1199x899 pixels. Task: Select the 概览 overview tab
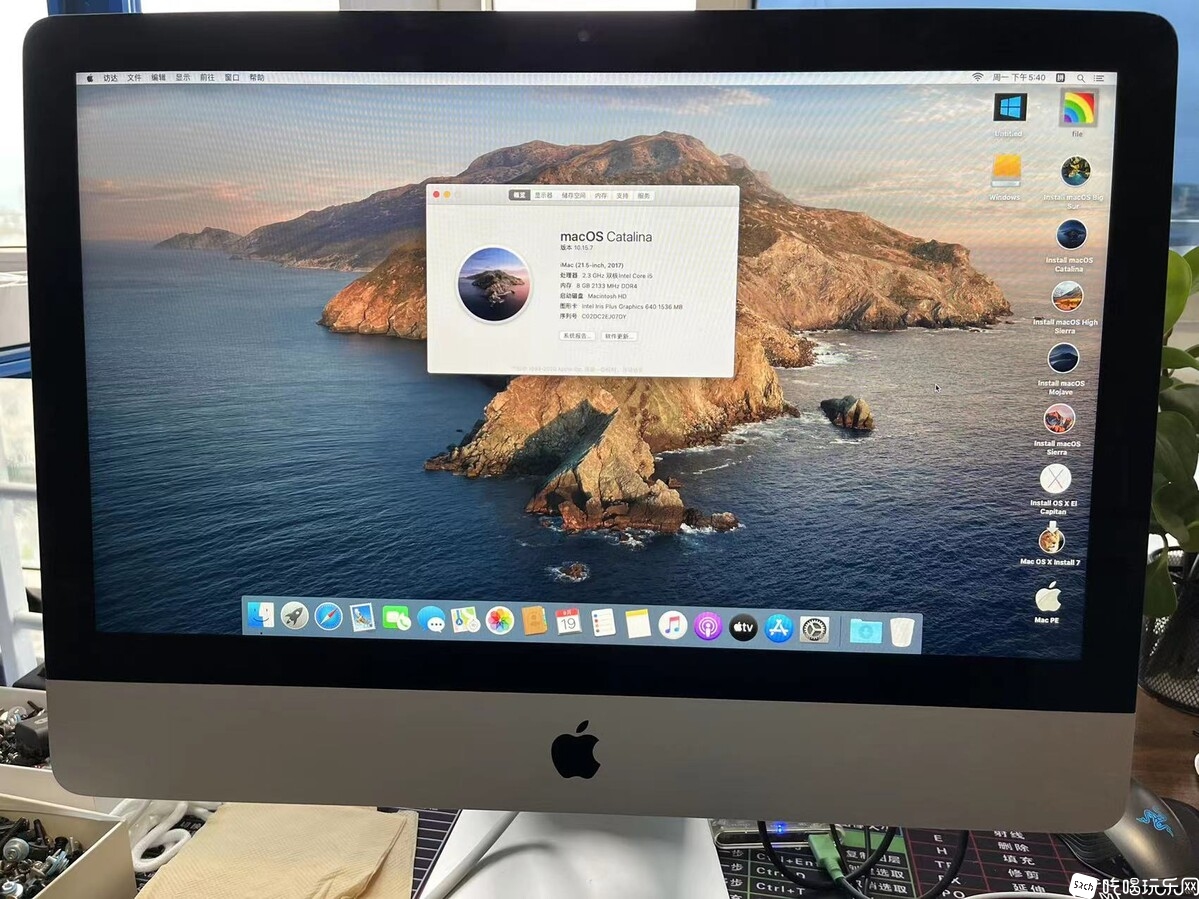520,196
